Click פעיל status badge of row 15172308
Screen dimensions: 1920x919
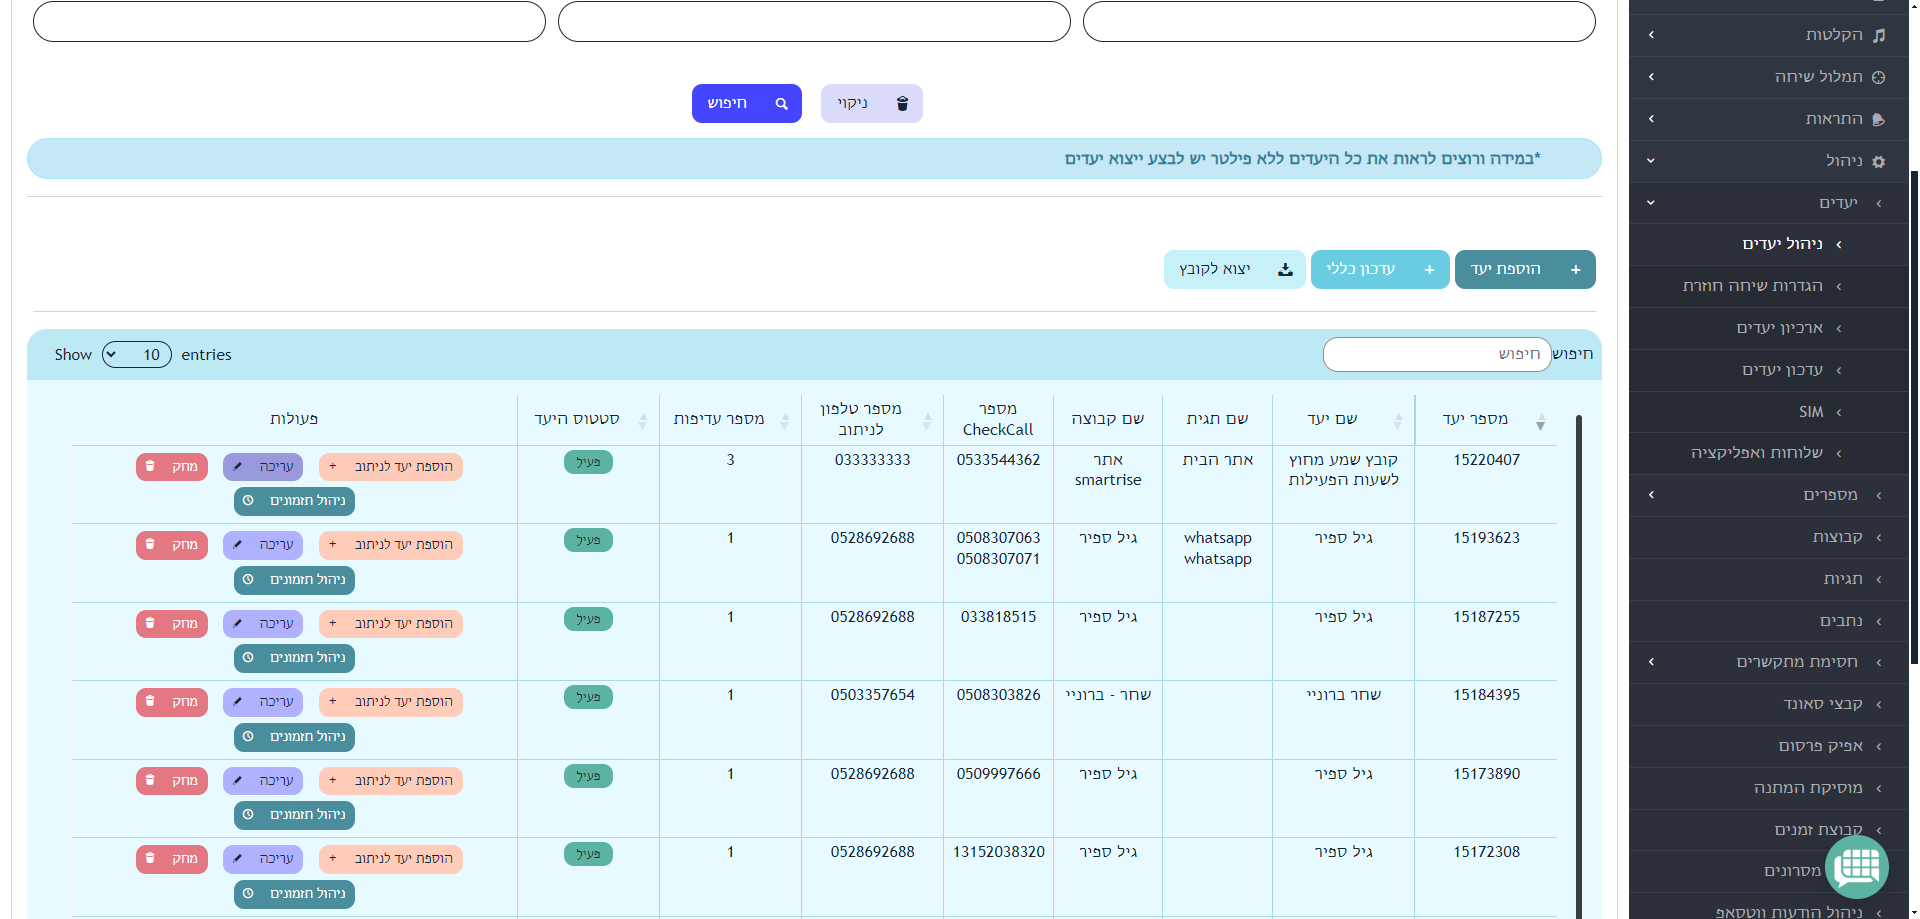coord(588,854)
